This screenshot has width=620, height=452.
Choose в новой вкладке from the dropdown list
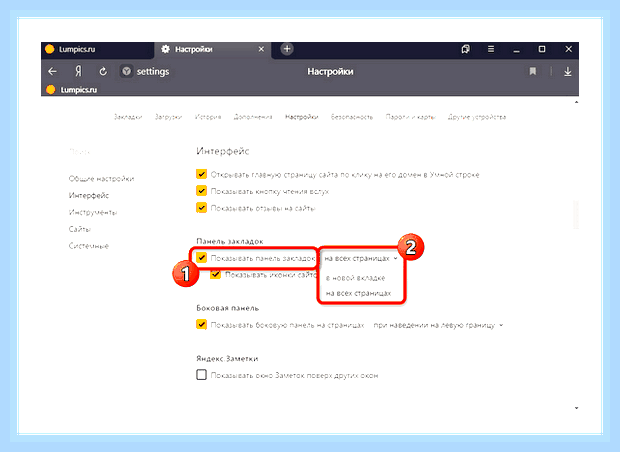point(355,278)
